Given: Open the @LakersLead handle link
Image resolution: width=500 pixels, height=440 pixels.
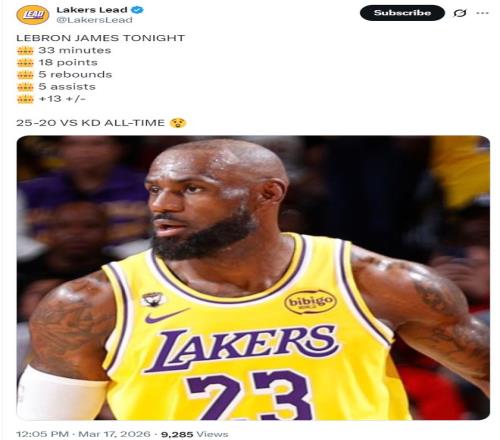Looking at the screenshot, I should click(94, 20).
